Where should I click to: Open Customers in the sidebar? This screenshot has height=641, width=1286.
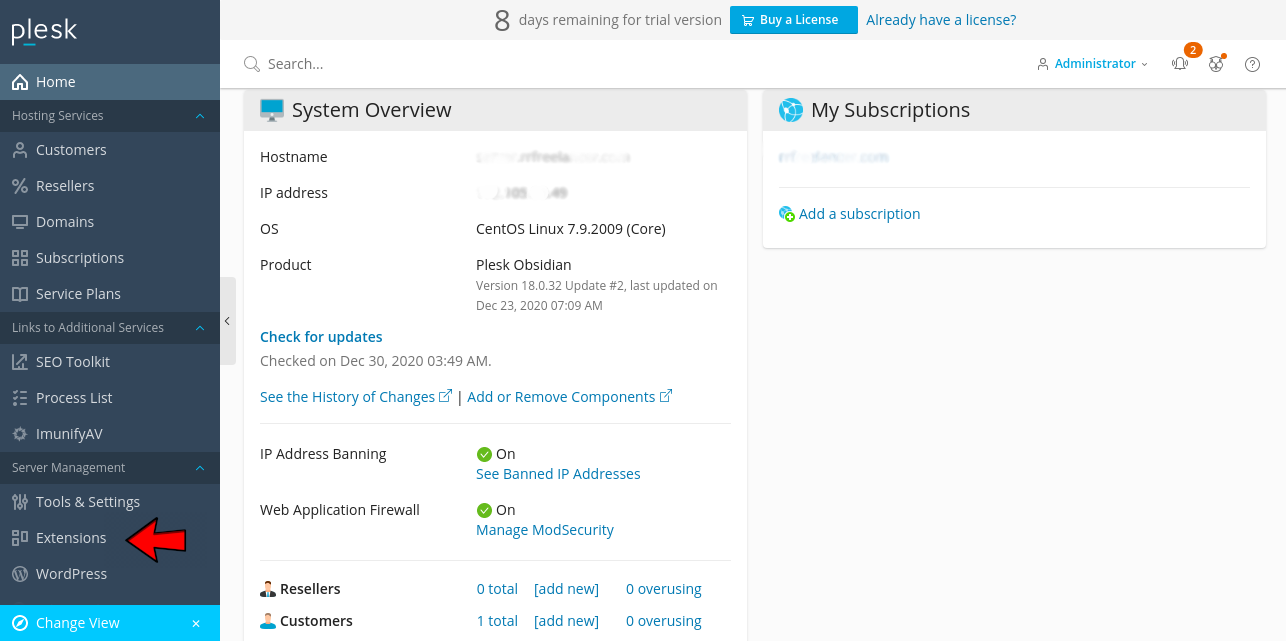tap(110, 150)
